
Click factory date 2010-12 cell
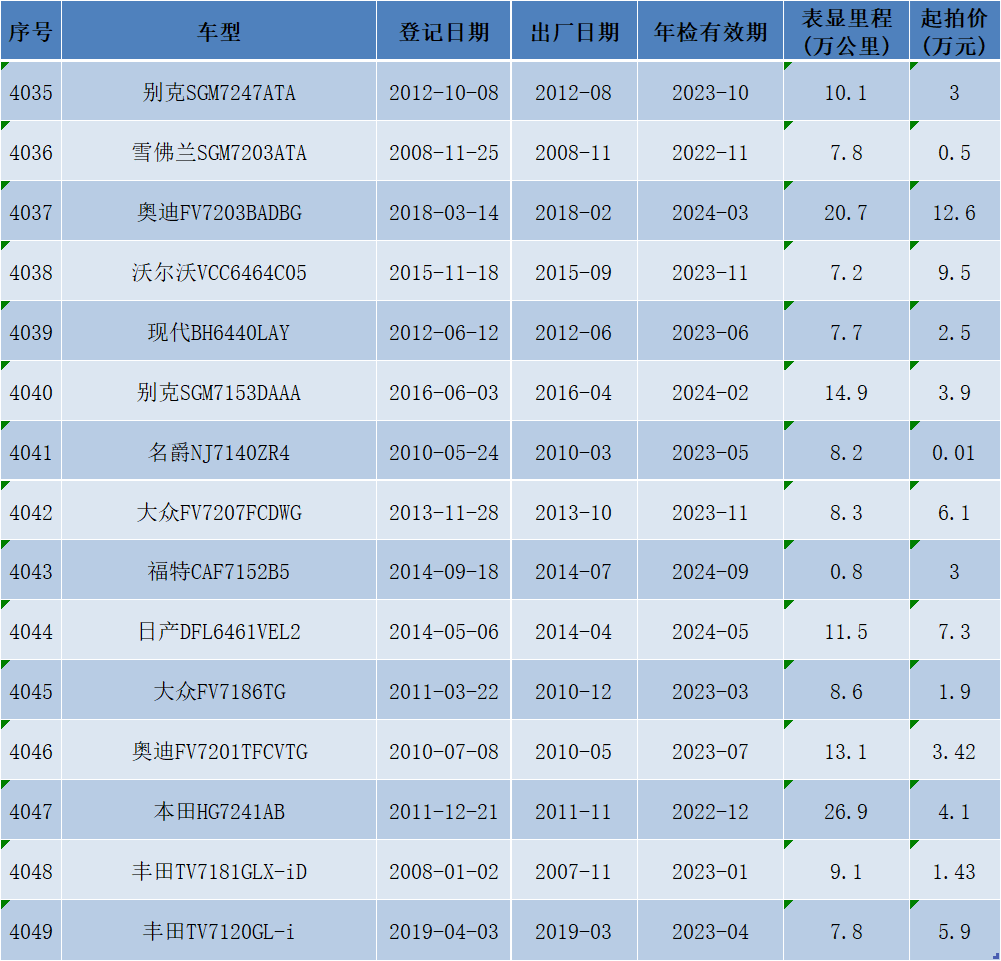(574, 691)
